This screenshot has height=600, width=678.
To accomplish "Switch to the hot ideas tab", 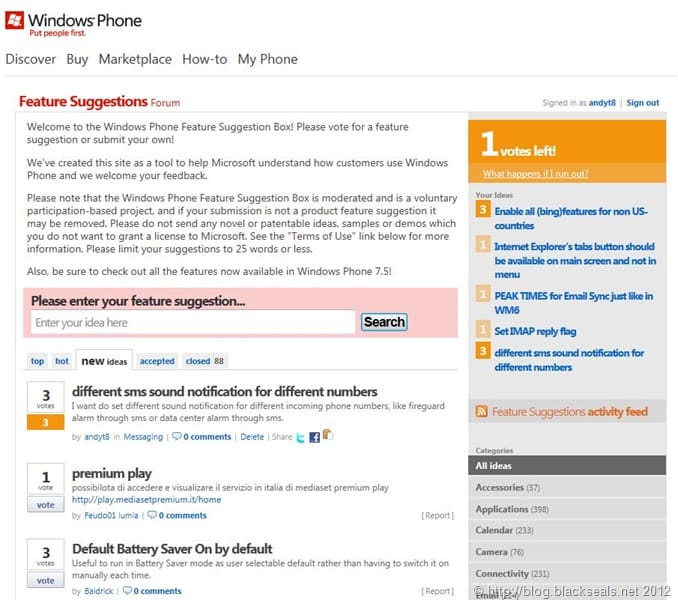I will (x=62, y=361).
